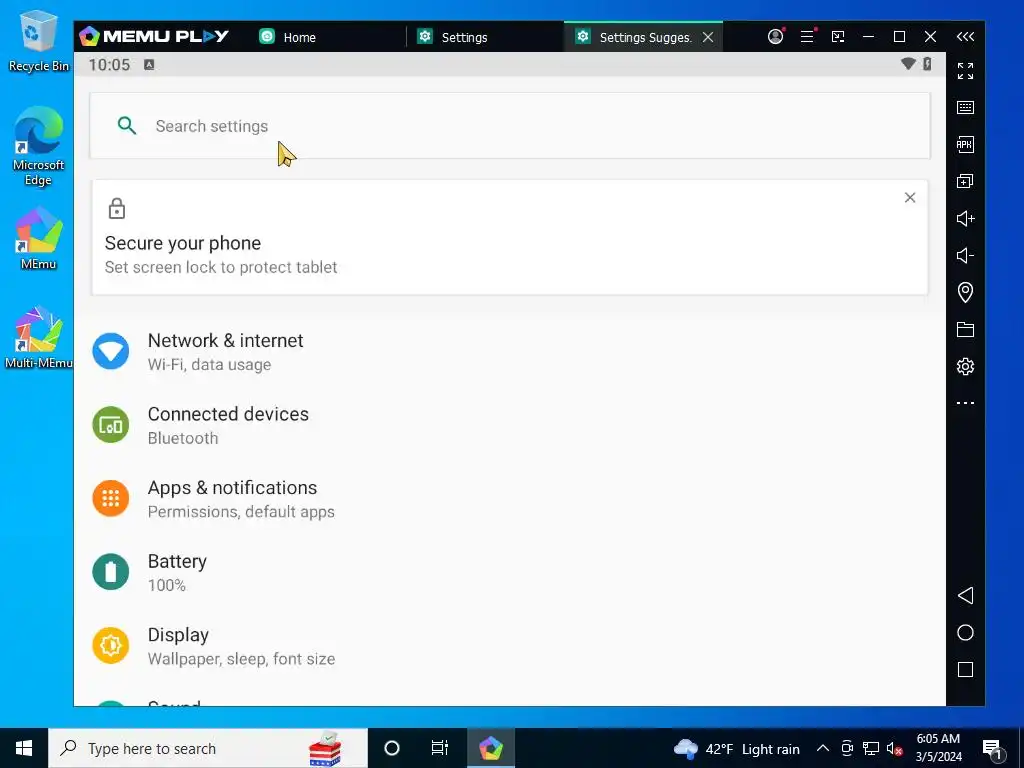
Task: Open Apps & notifications settings
Action: coord(510,499)
